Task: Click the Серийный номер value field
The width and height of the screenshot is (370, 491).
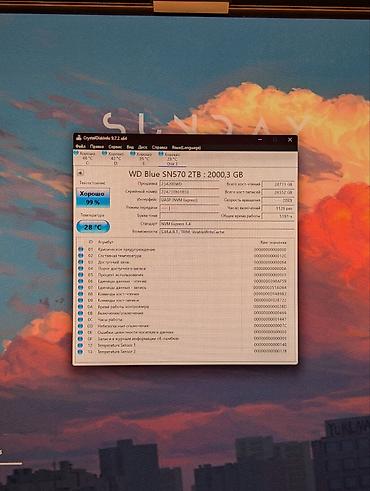Action: click(x=189, y=192)
